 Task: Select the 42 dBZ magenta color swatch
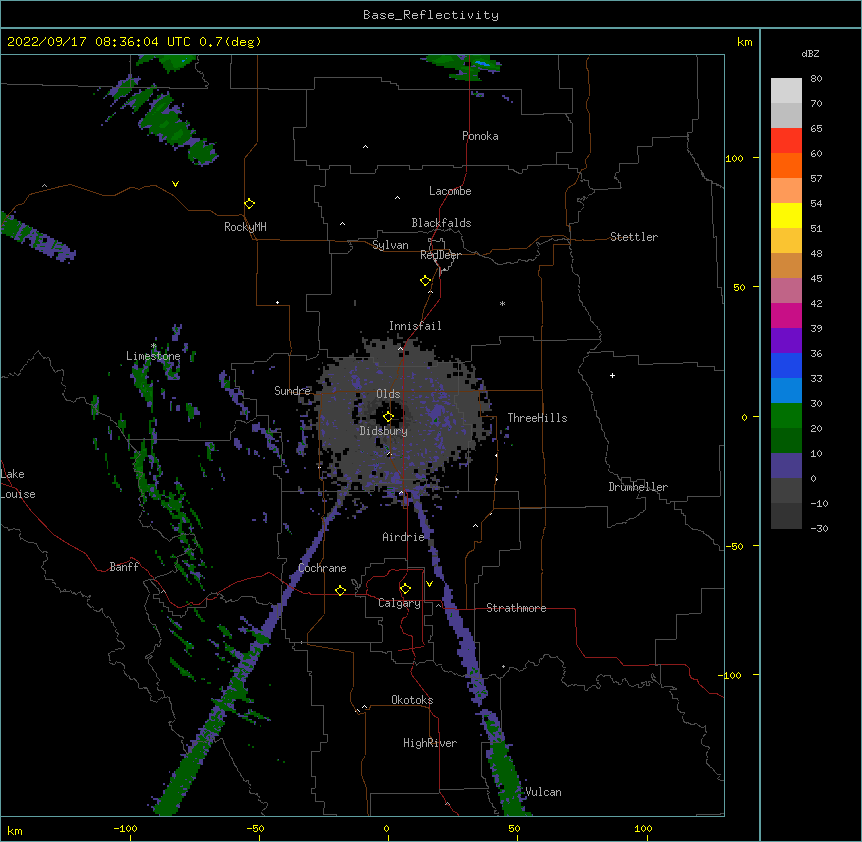click(786, 315)
